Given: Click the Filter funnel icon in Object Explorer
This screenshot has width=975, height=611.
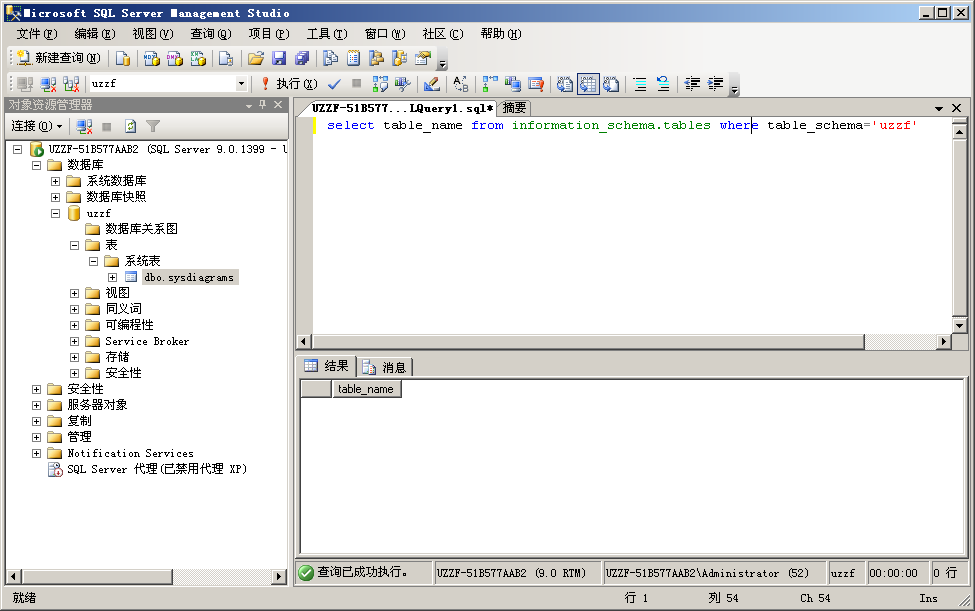Looking at the screenshot, I should tap(153, 127).
